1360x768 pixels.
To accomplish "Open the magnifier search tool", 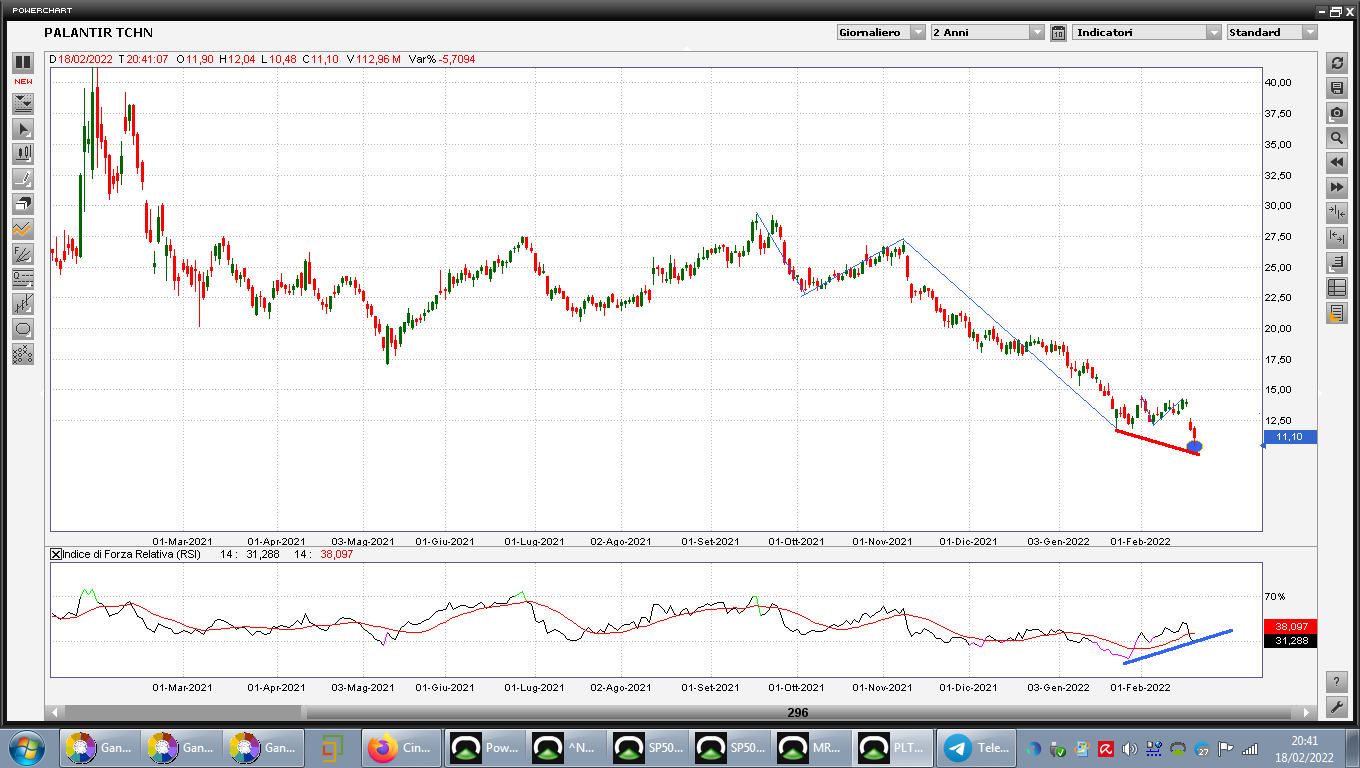I will [1337, 138].
